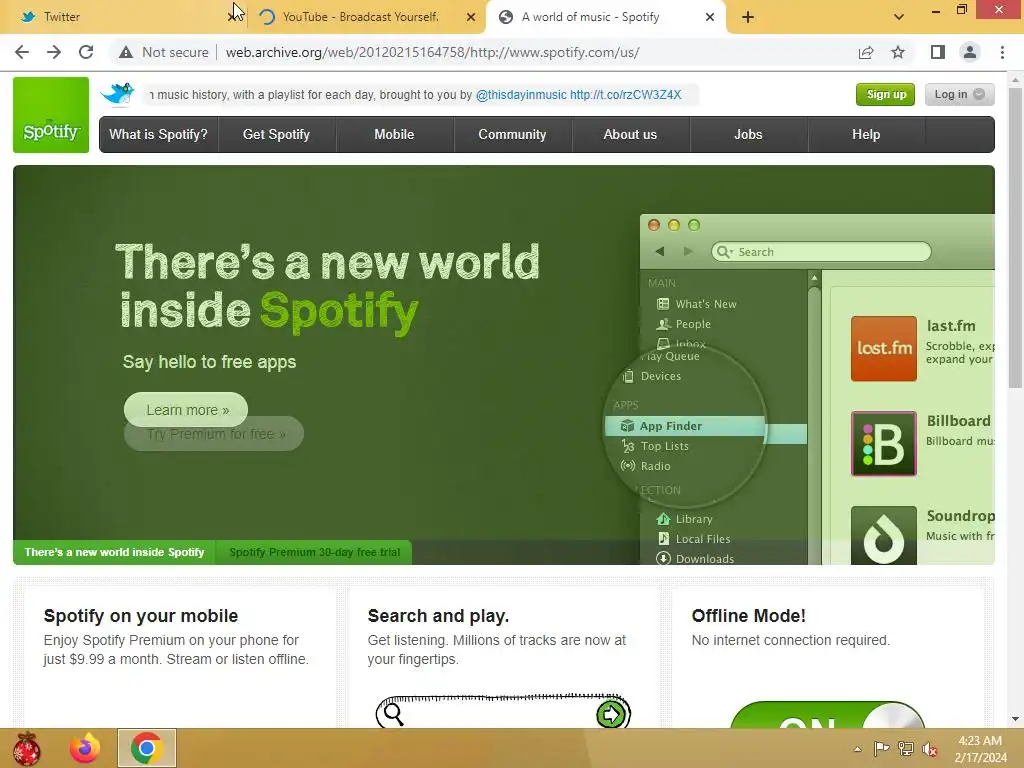Show hidden system tray icons
1024x768 pixels.
coord(857,749)
